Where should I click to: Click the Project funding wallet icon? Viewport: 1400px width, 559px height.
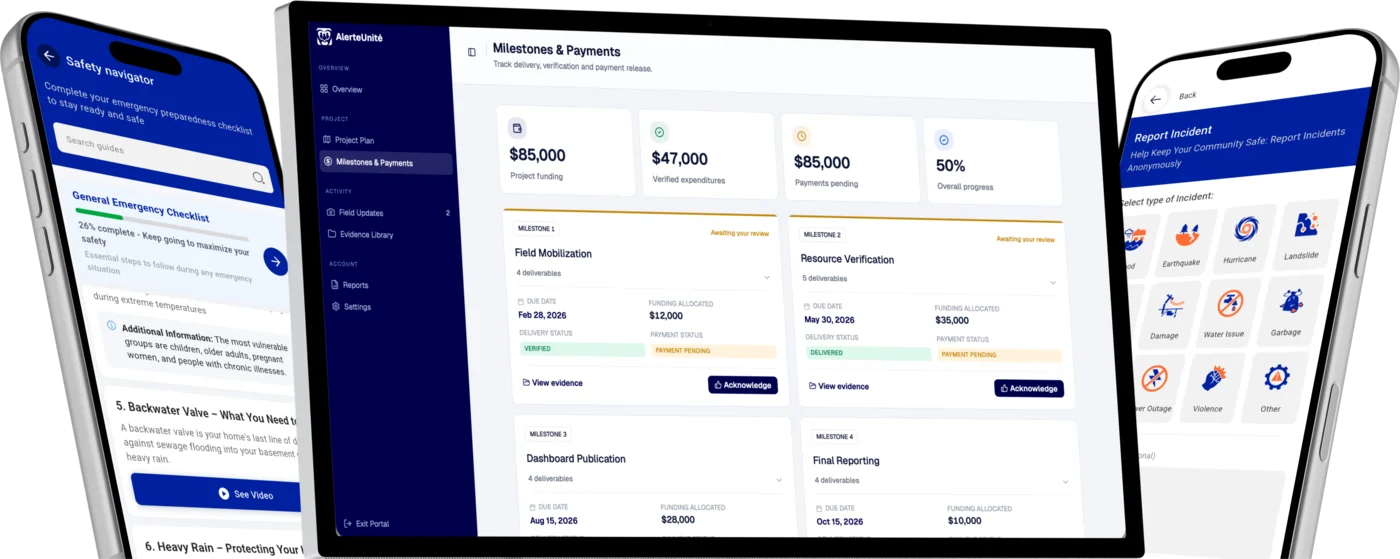(x=517, y=129)
